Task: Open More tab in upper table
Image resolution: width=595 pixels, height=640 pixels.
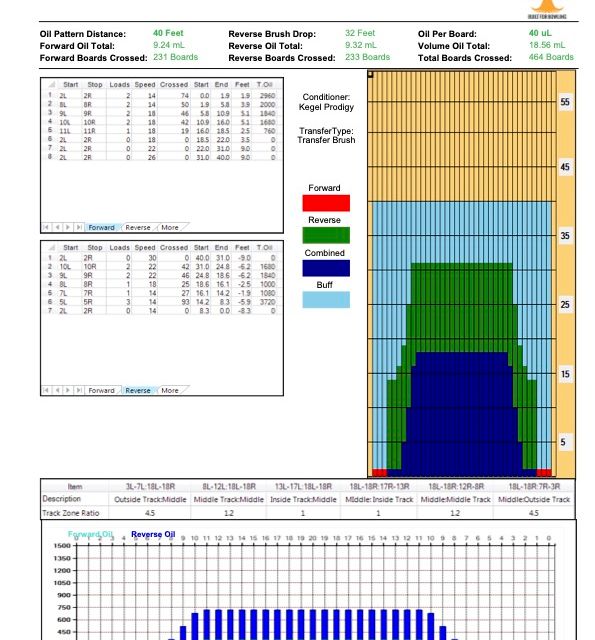Action: pos(170,227)
